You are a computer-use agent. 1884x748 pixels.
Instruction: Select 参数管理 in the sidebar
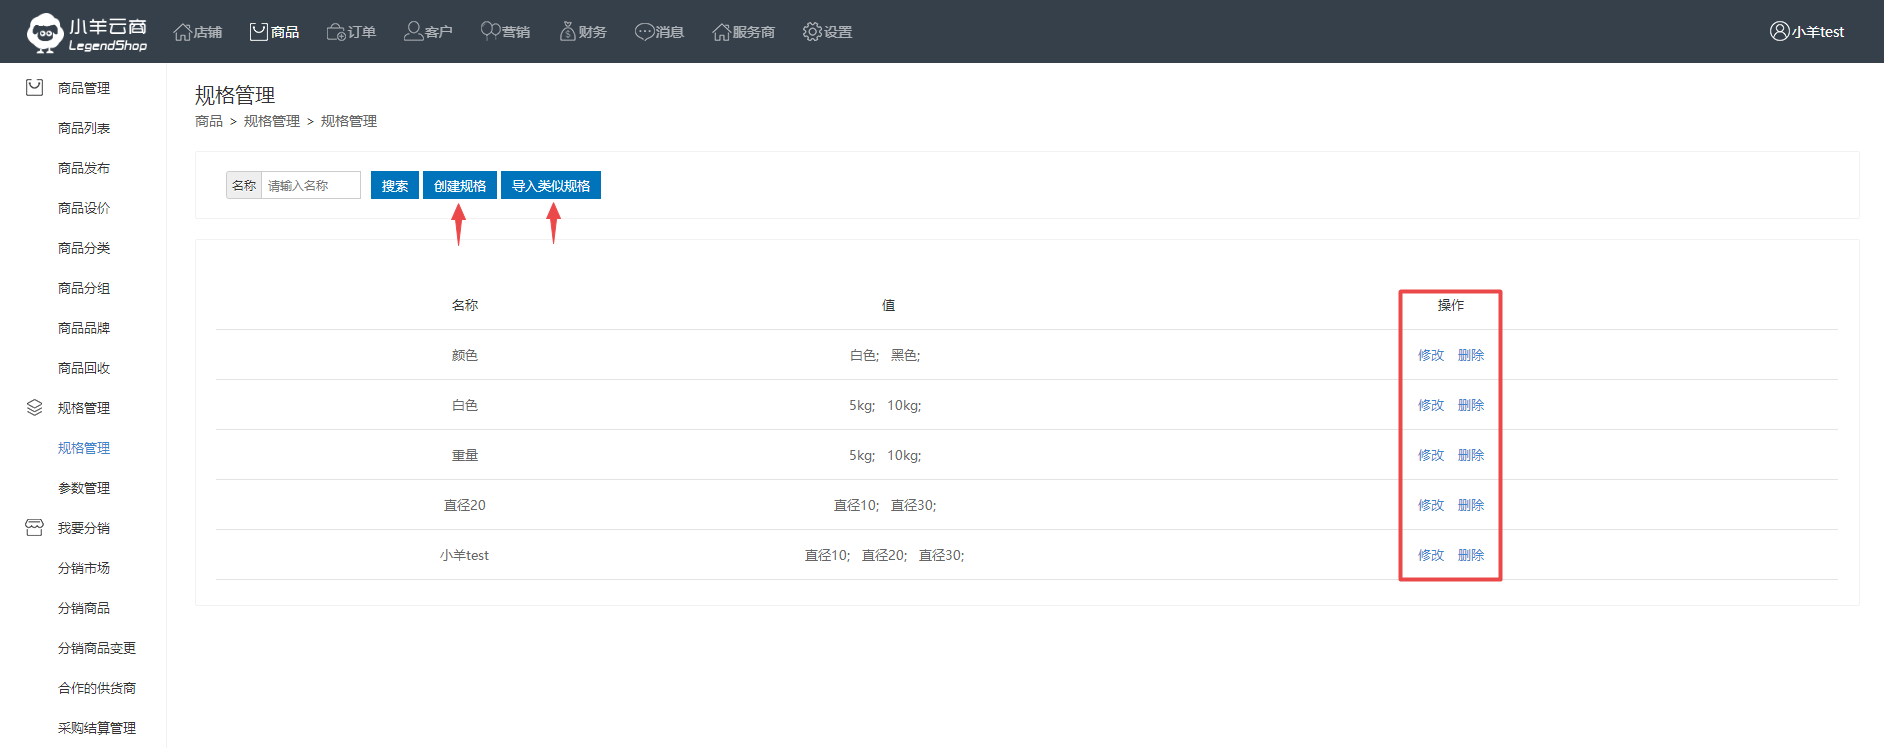(x=84, y=488)
